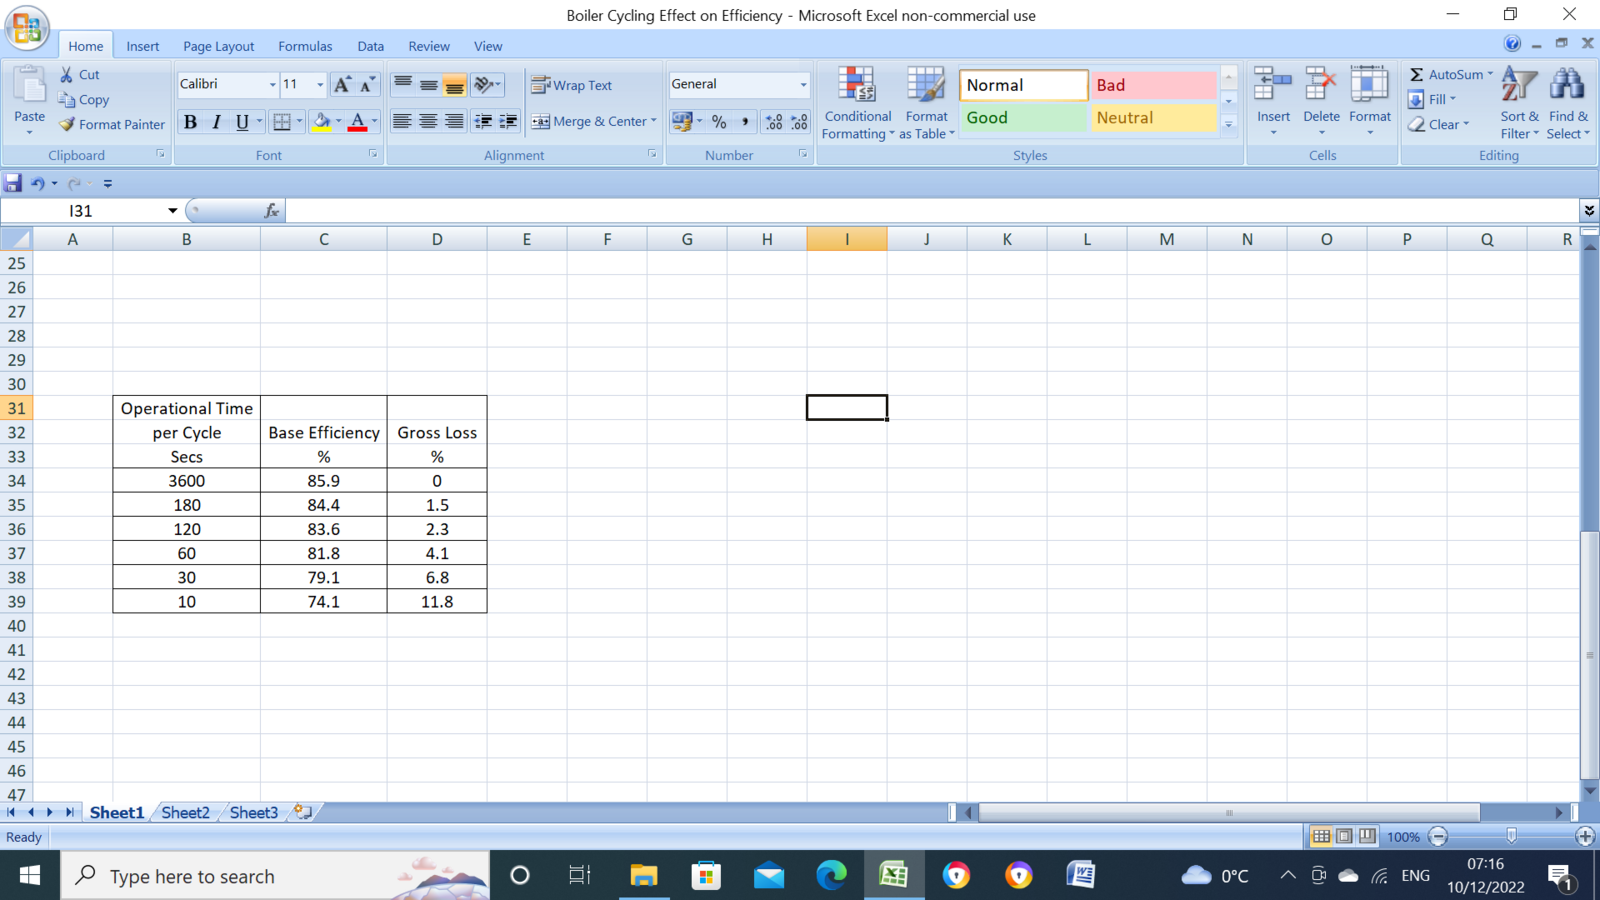Open Excel from the Windows taskbar
Screen dimensions: 1600x900
click(893, 876)
